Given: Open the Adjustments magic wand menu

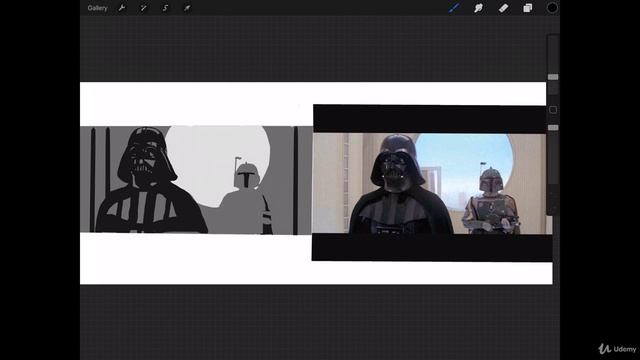Looking at the screenshot, I should pos(143,8).
